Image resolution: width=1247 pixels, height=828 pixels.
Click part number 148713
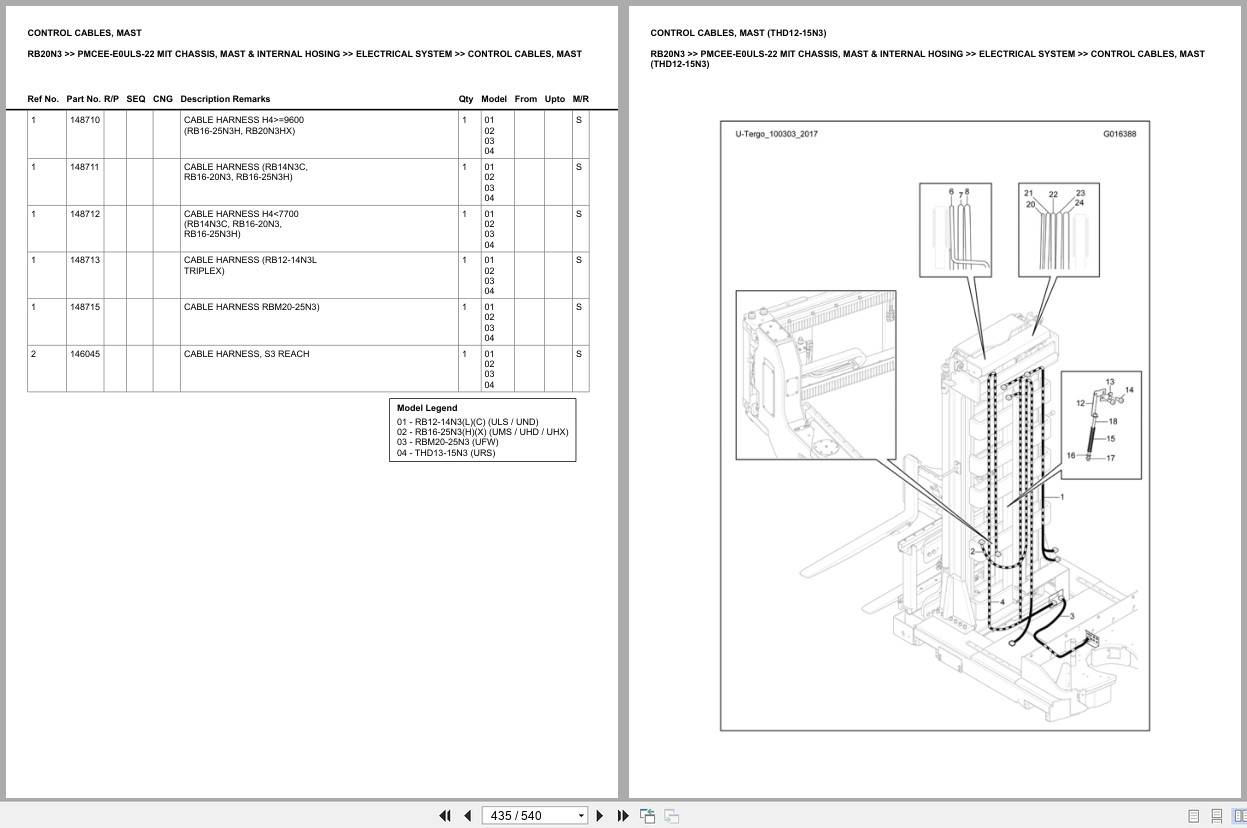tap(85, 260)
